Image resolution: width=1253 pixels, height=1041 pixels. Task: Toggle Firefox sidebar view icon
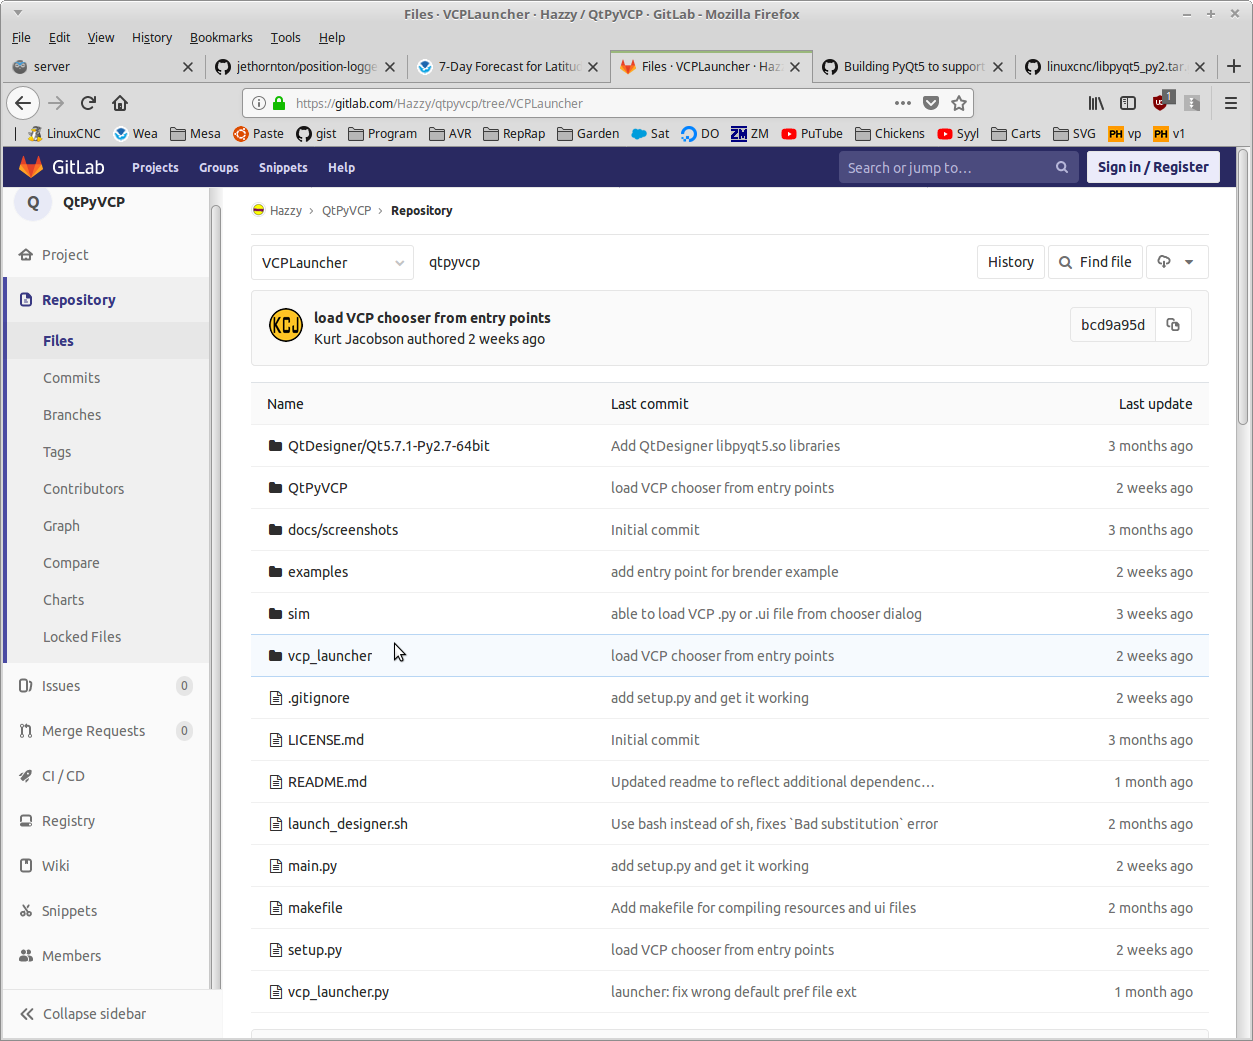(x=1128, y=103)
